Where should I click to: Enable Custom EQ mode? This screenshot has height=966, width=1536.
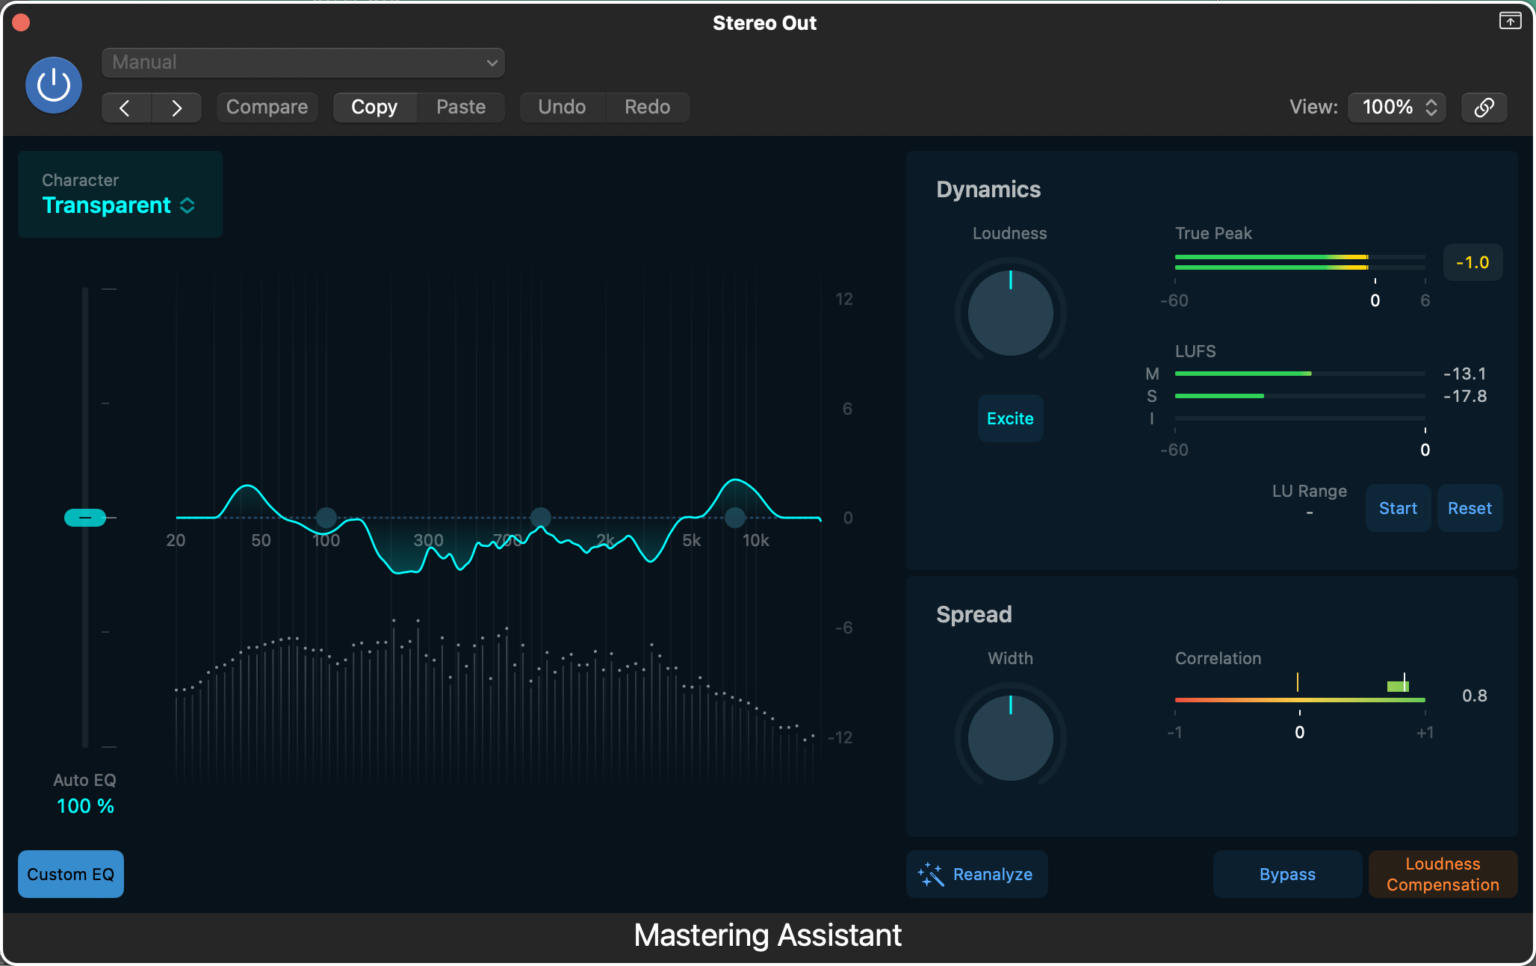coord(70,873)
